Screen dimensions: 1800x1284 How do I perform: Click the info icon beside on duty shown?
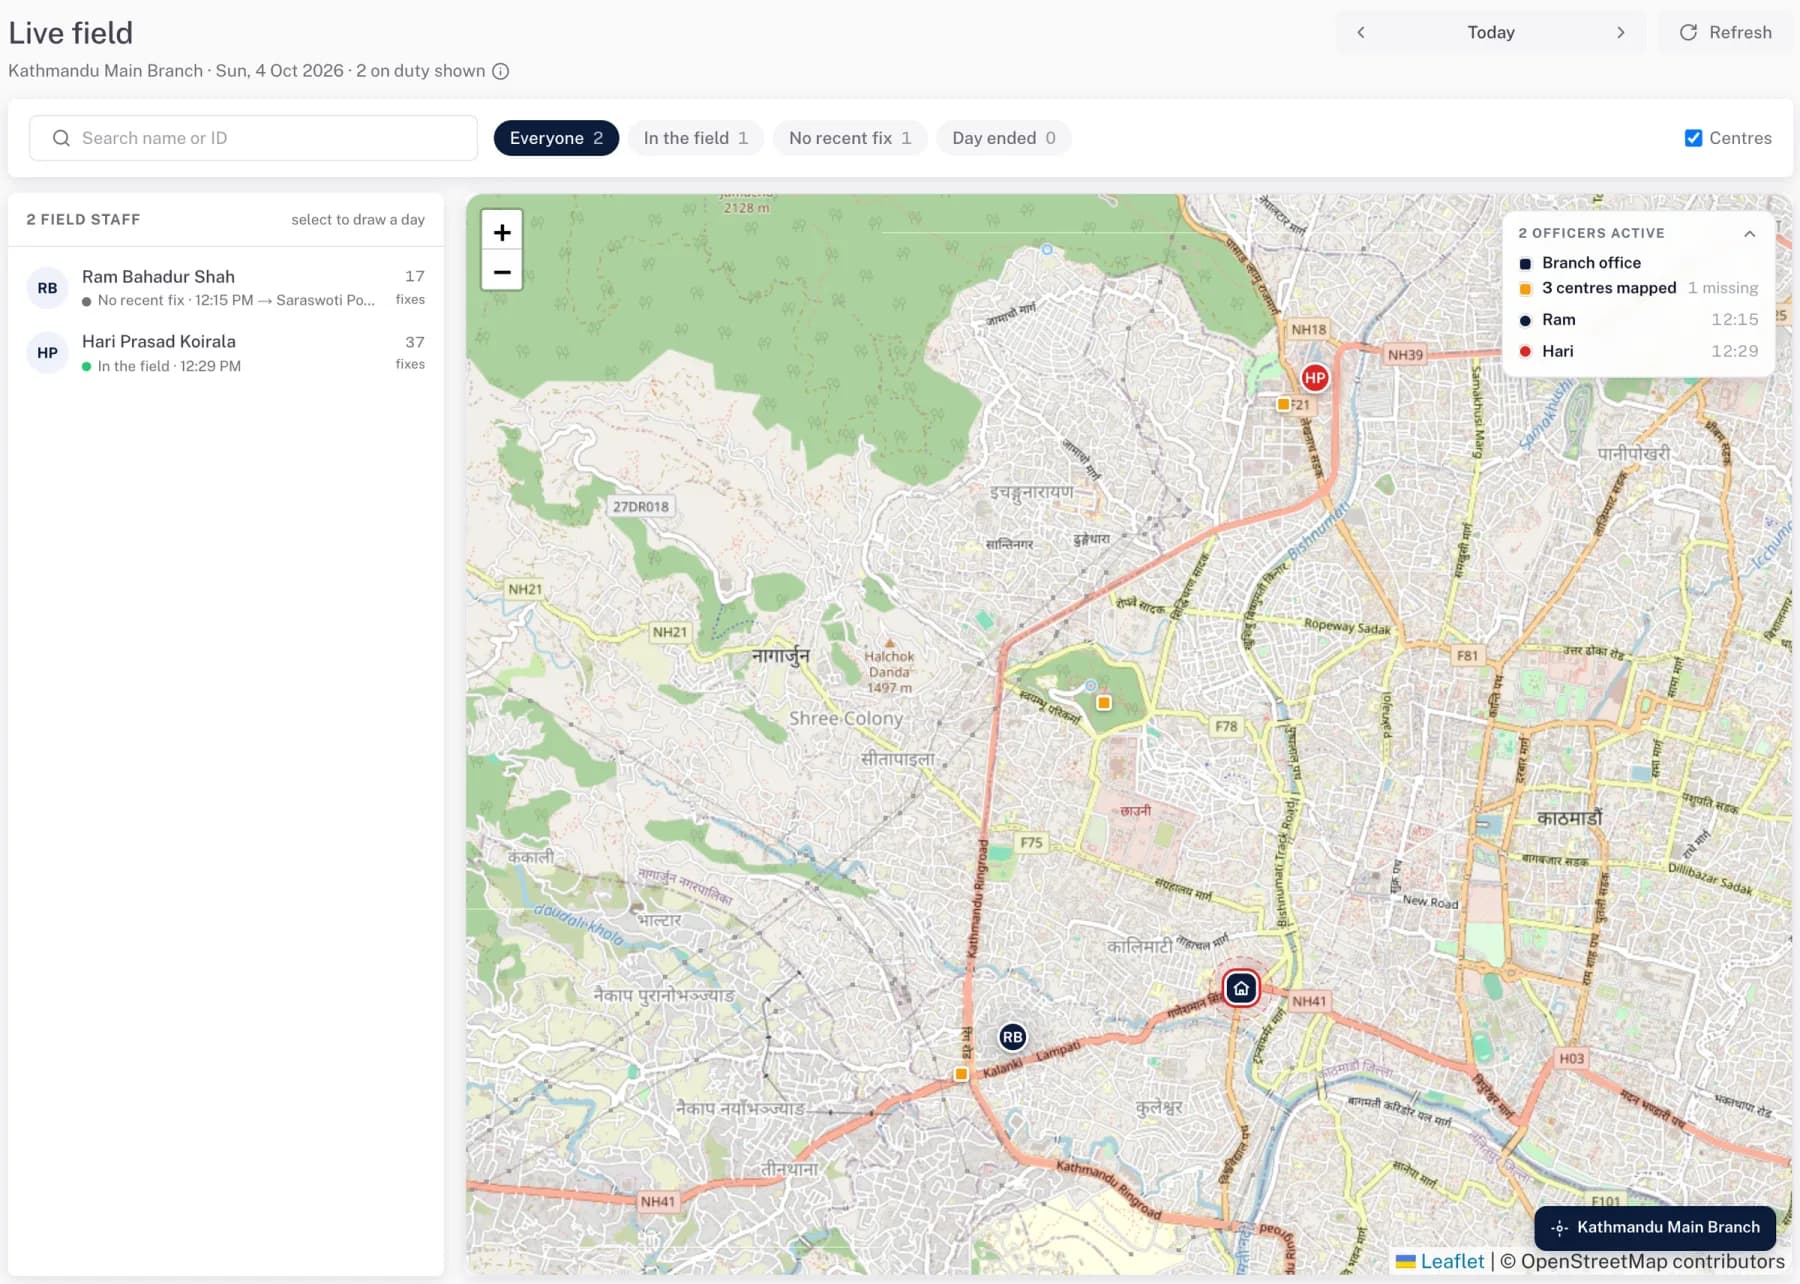pyautogui.click(x=501, y=71)
